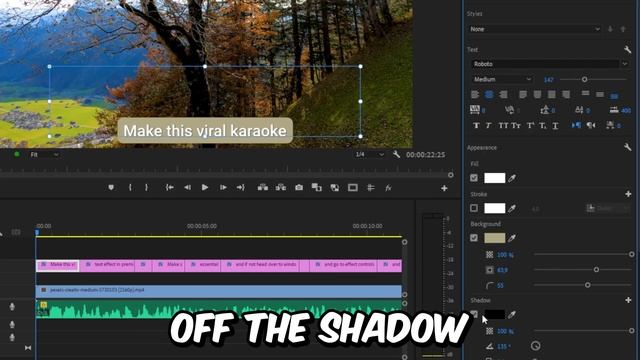The width and height of the screenshot is (640, 360).
Task: Select the 'text effect in premi' caption clip
Action: point(107,265)
